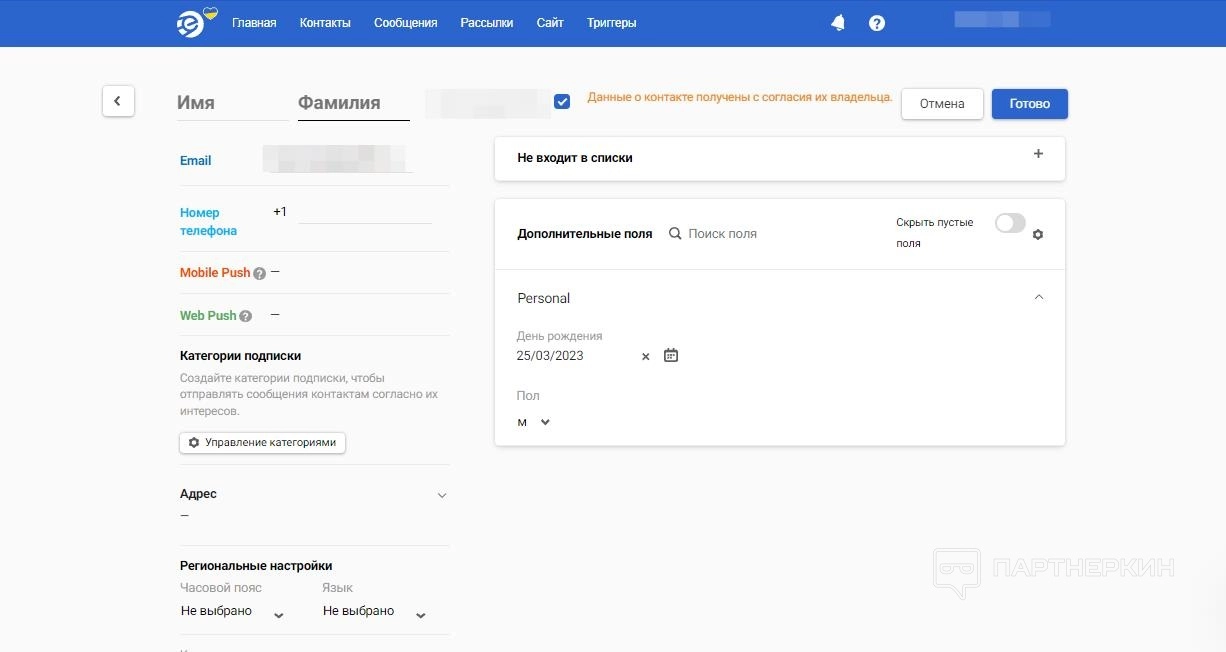Open the birthday calendar picker
Viewport: 1226px width, 652px height.
click(x=671, y=355)
